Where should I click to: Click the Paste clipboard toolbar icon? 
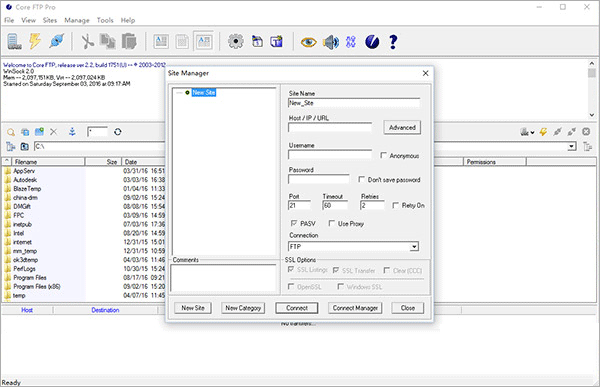click(x=129, y=41)
